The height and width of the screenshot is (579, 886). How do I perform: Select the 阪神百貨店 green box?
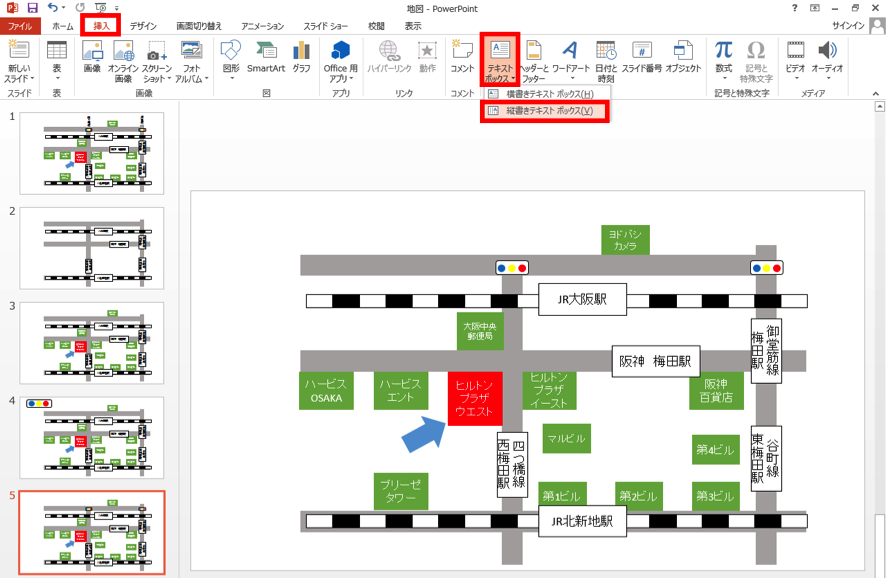point(716,390)
